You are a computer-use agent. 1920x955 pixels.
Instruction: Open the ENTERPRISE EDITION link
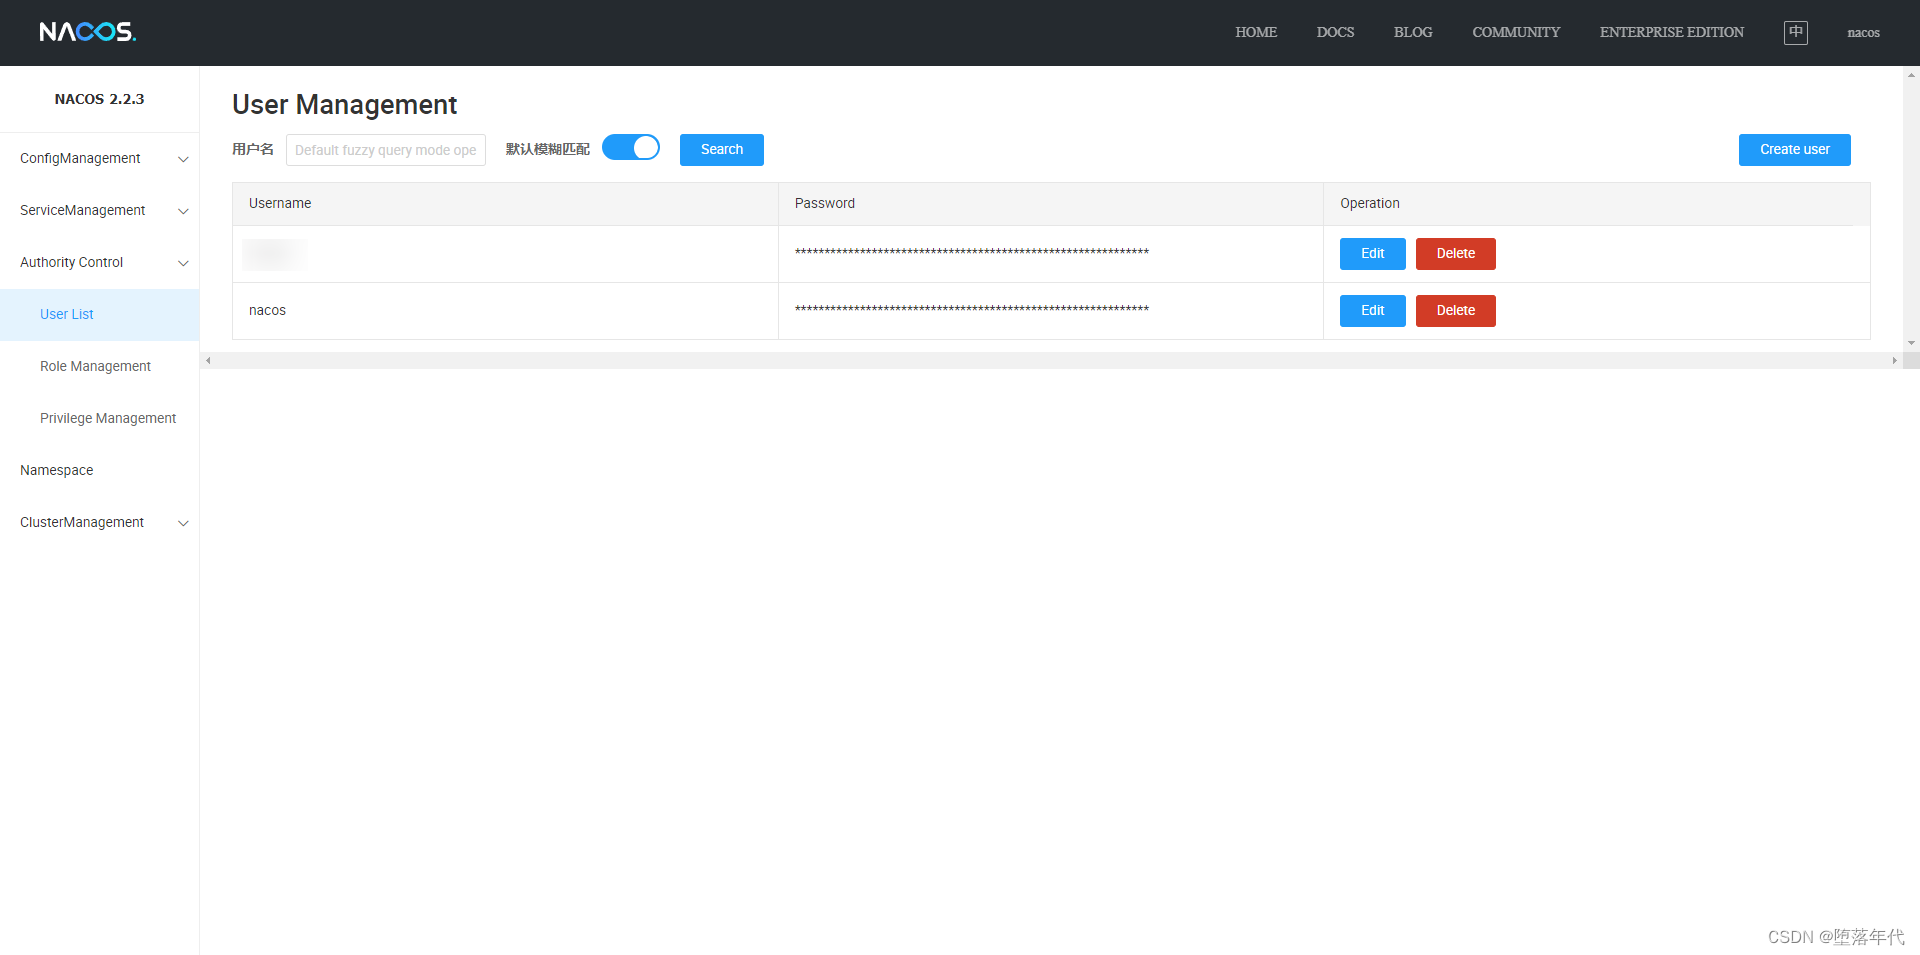pyautogui.click(x=1672, y=32)
